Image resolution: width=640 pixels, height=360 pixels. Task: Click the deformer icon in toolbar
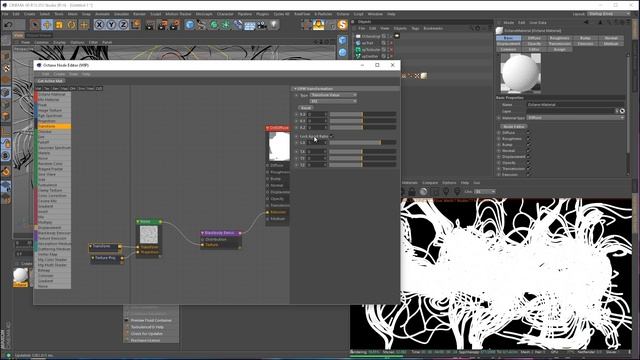238,25
